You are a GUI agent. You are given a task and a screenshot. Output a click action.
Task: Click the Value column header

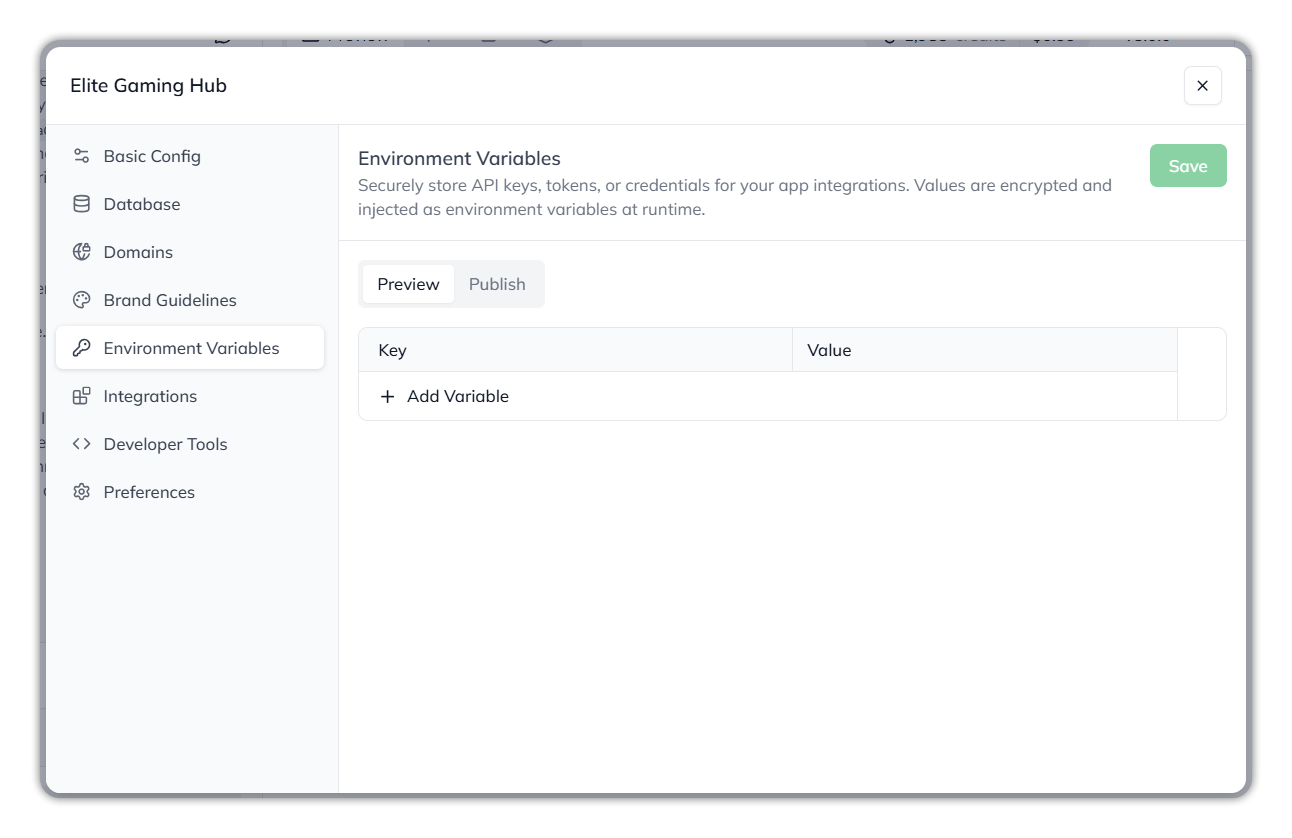point(985,350)
